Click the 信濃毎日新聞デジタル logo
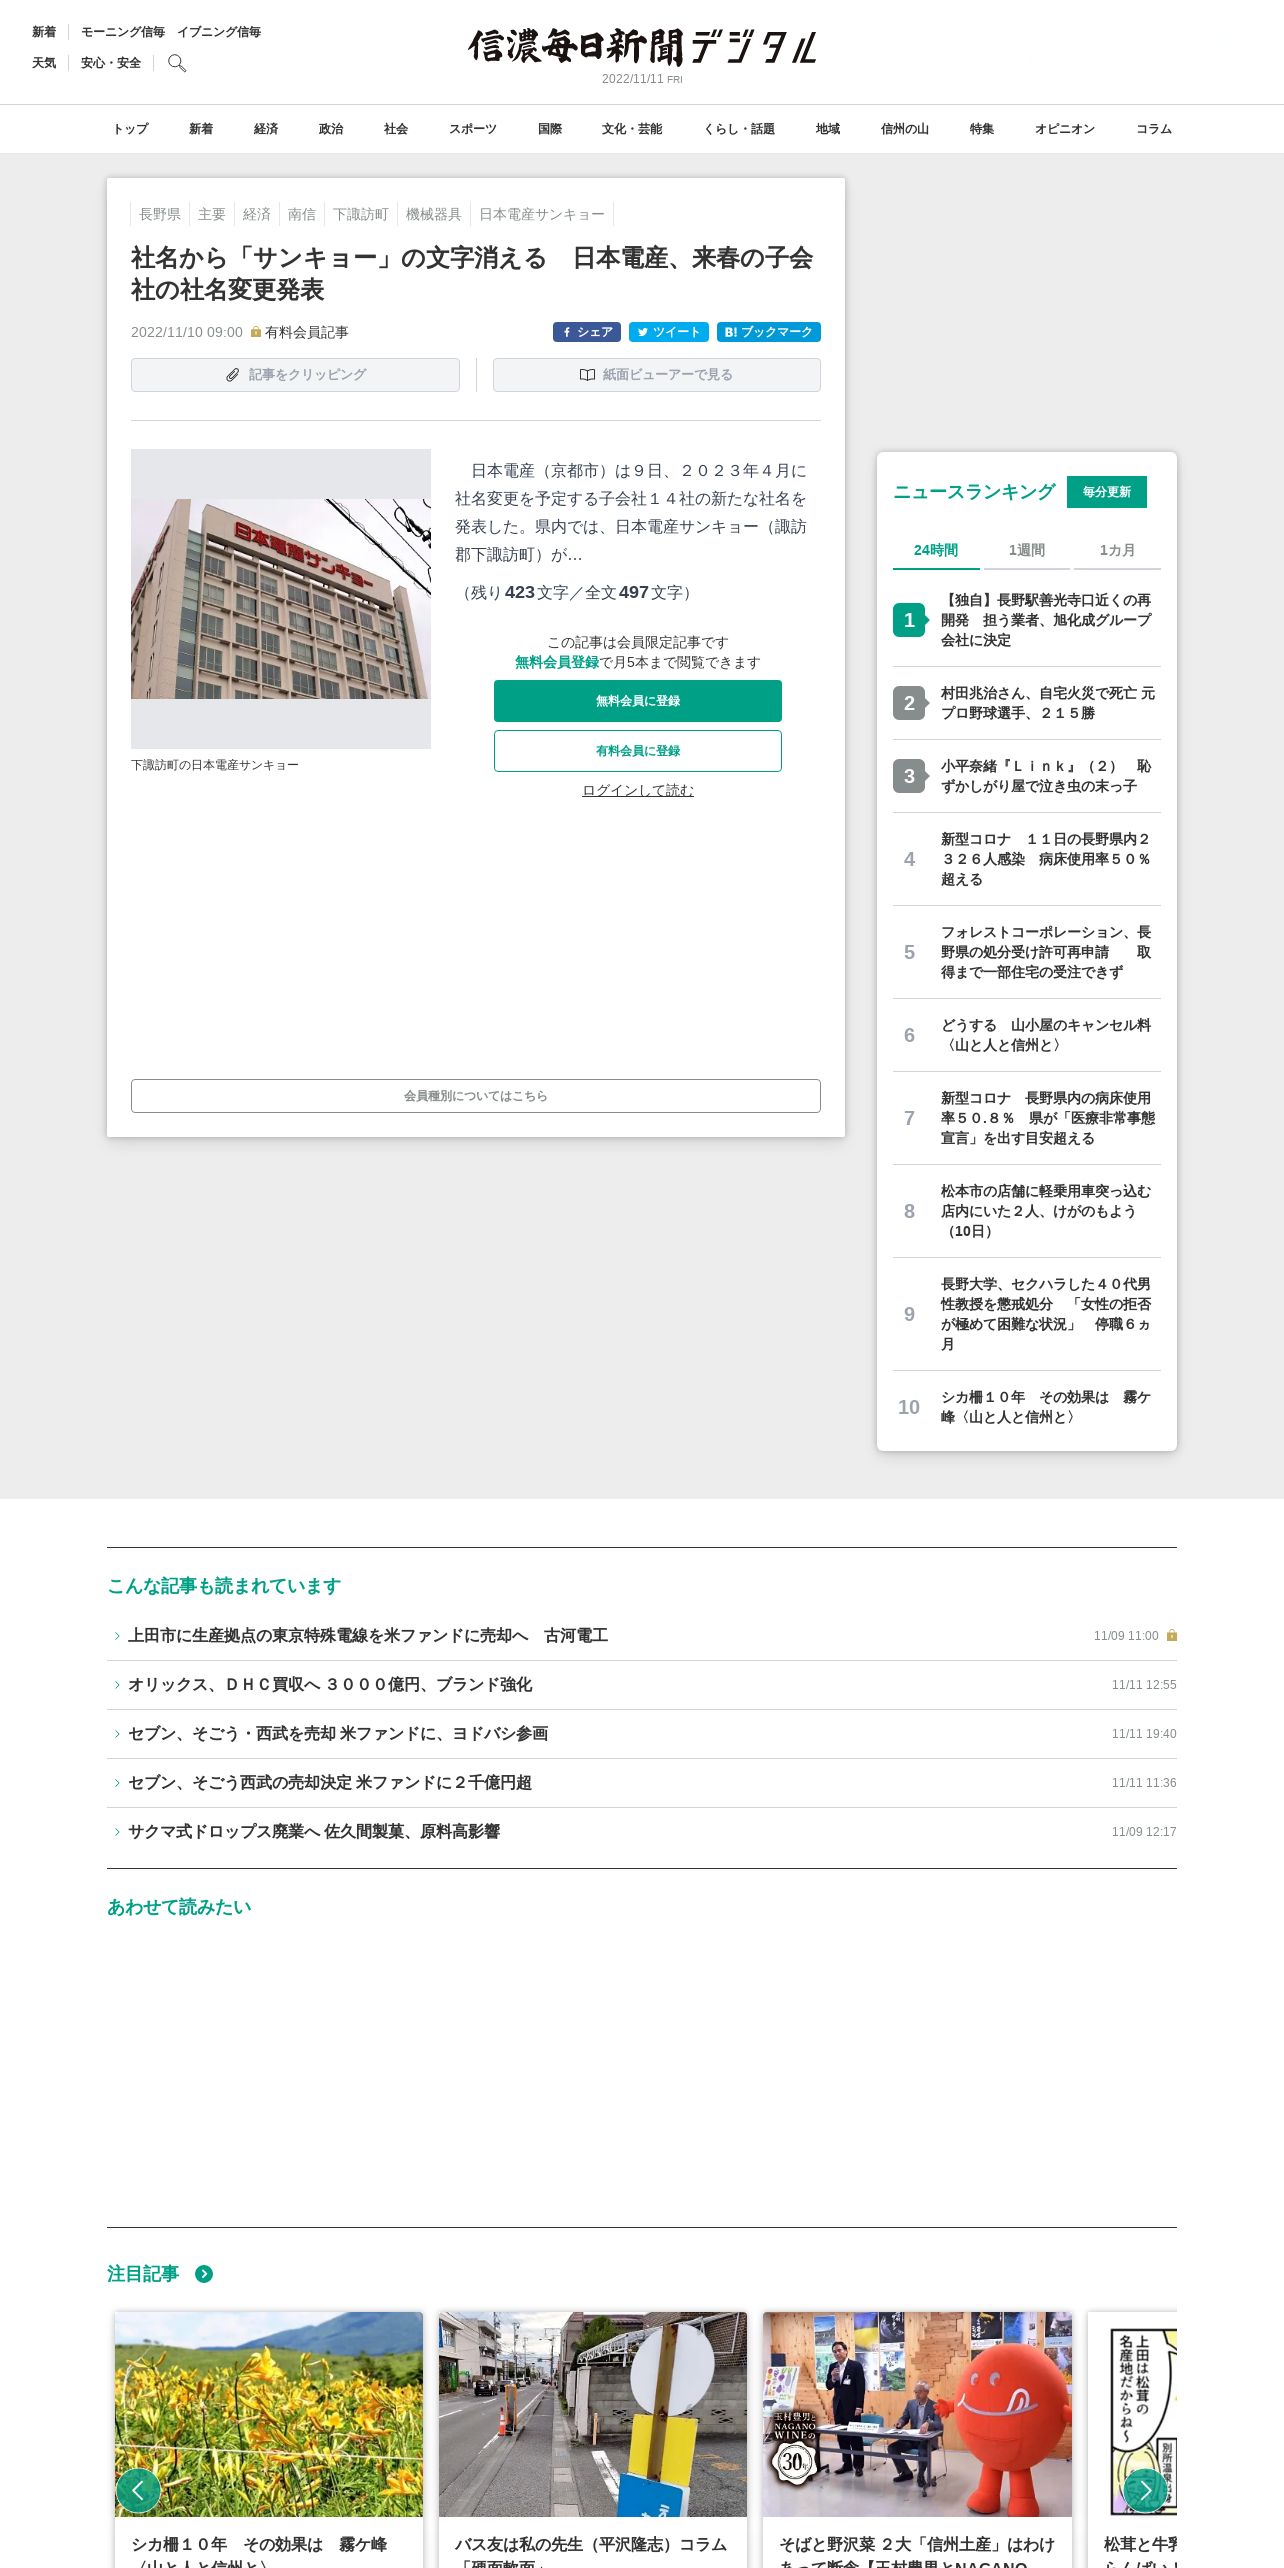Screen dimensions: 1284x2568 [x=642, y=47]
